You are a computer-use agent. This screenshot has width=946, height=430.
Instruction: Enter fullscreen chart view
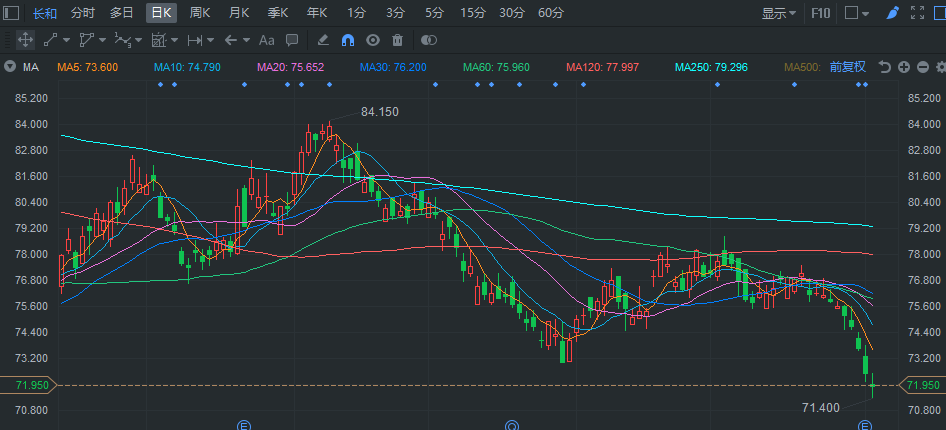(917, 13)
